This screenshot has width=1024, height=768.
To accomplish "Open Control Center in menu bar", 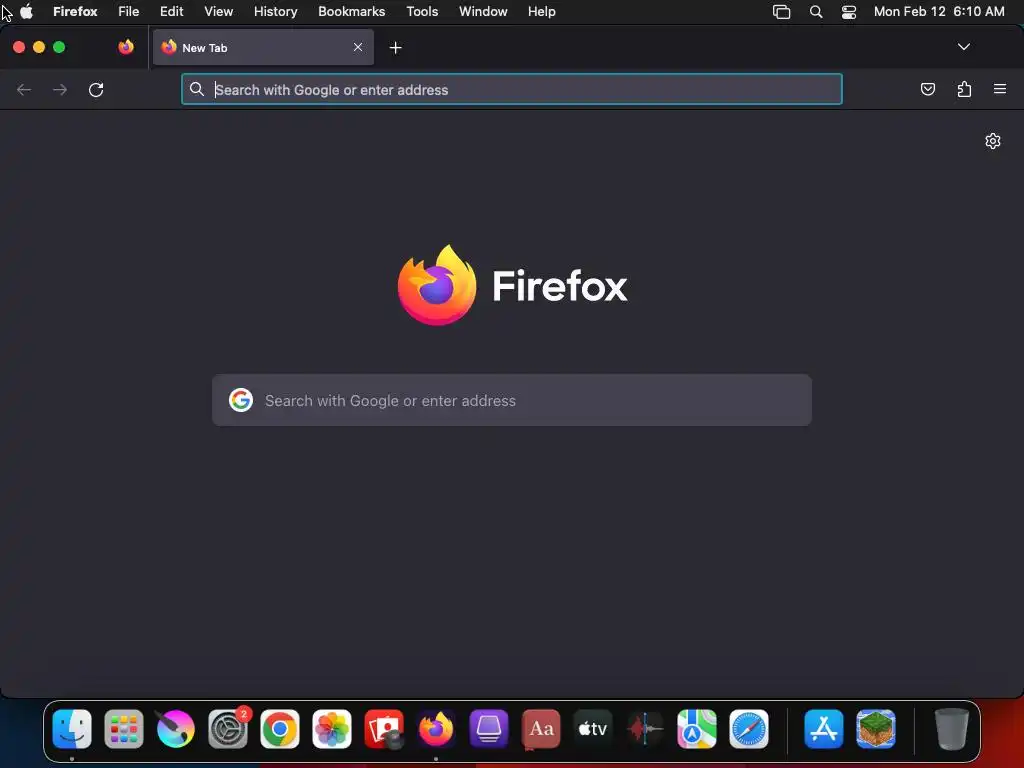I will click(x=848, y=12).
